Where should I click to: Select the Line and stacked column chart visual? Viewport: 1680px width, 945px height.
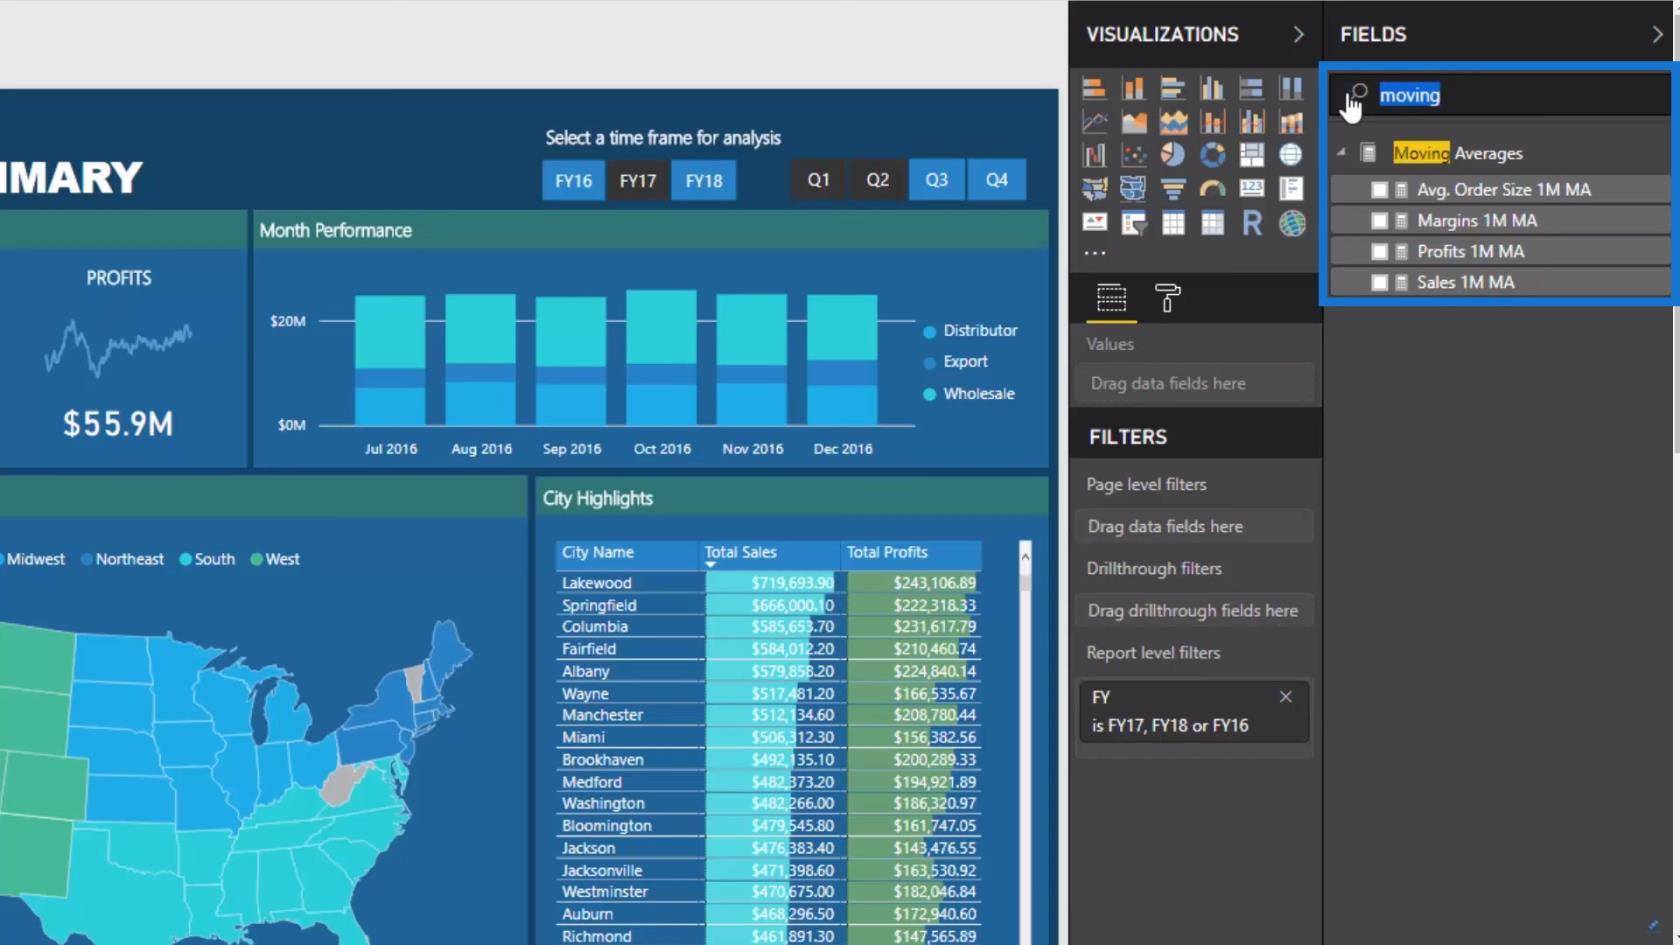pos(1212,122)
